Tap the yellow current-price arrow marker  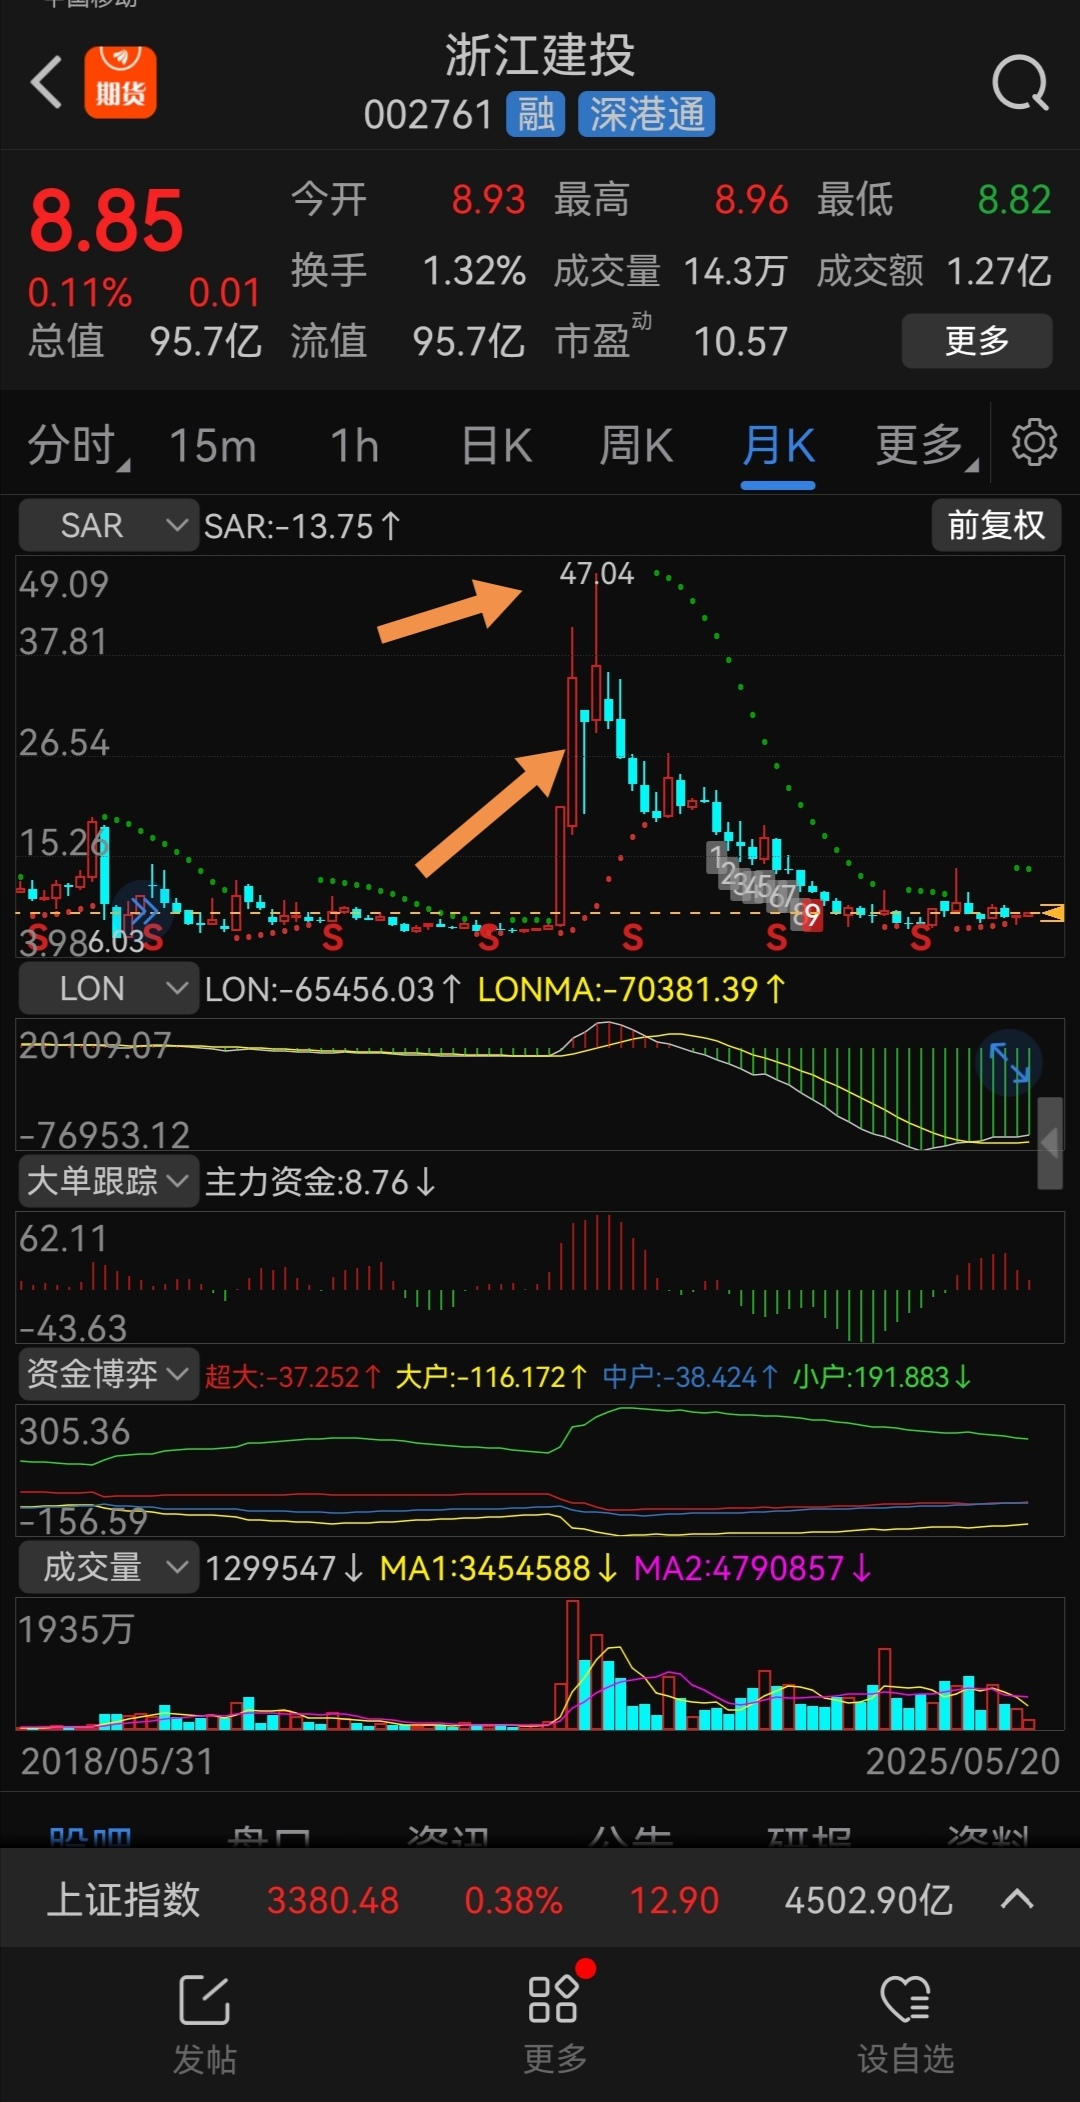click(x=1052, y=912)
